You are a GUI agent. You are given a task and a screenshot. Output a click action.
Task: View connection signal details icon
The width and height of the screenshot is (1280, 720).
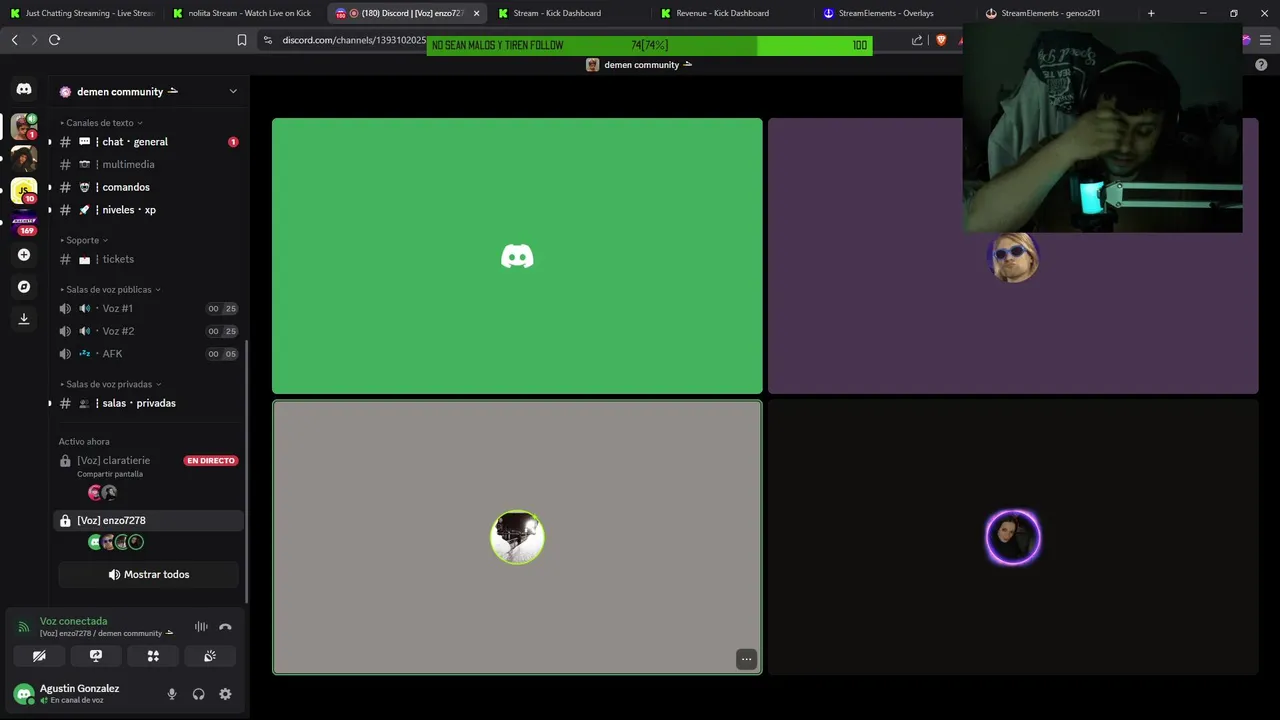[24, 627]
